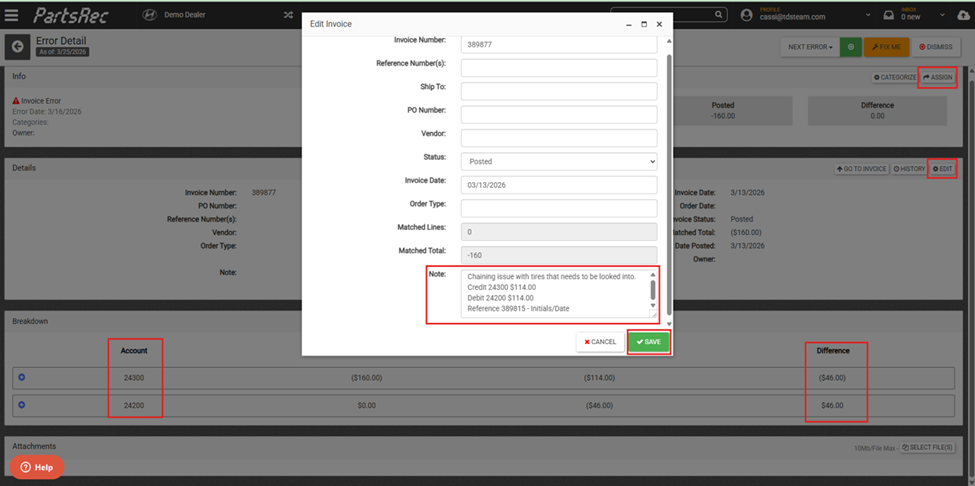This screenshot has width=975, height=486.
Task: Click Select File(s) for attachments
Action: click(x=927, y=447)
